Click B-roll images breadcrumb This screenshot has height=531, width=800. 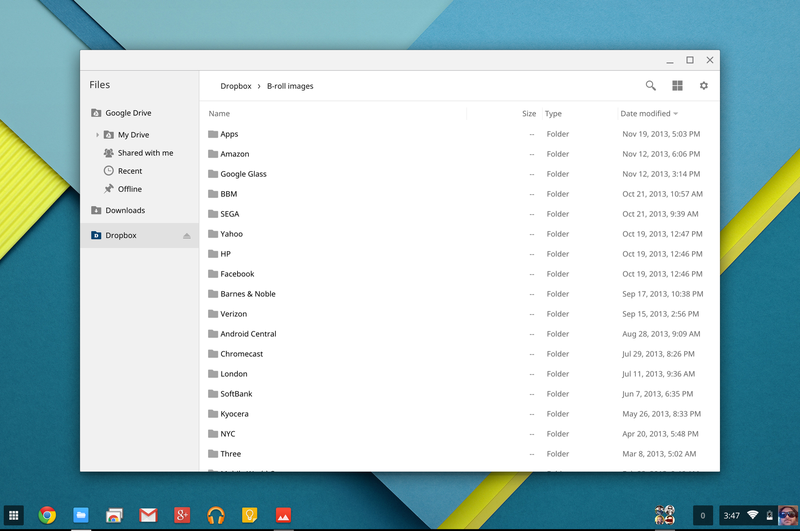click(290, 86)
